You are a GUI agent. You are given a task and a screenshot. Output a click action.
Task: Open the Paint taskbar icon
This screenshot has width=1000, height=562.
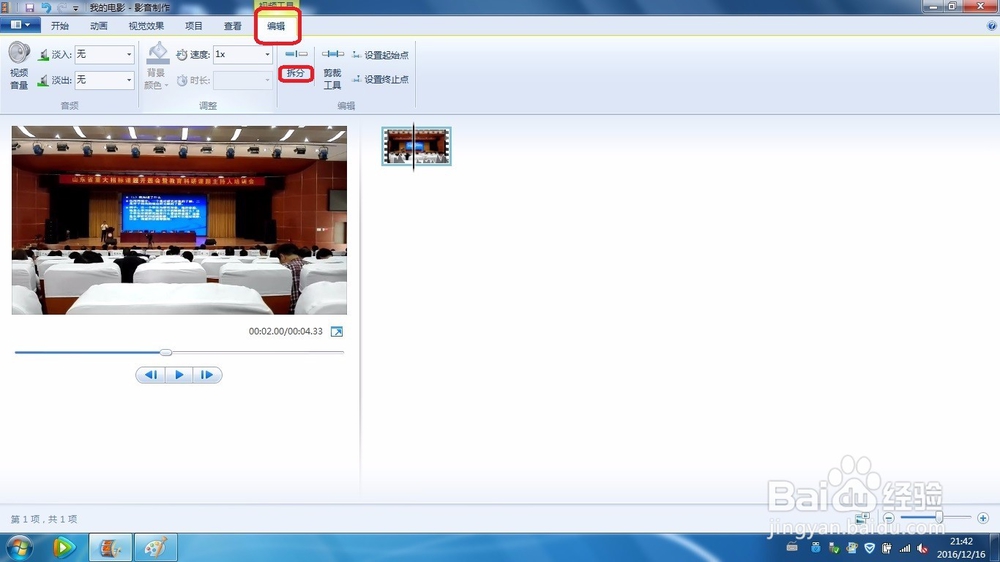156,547
